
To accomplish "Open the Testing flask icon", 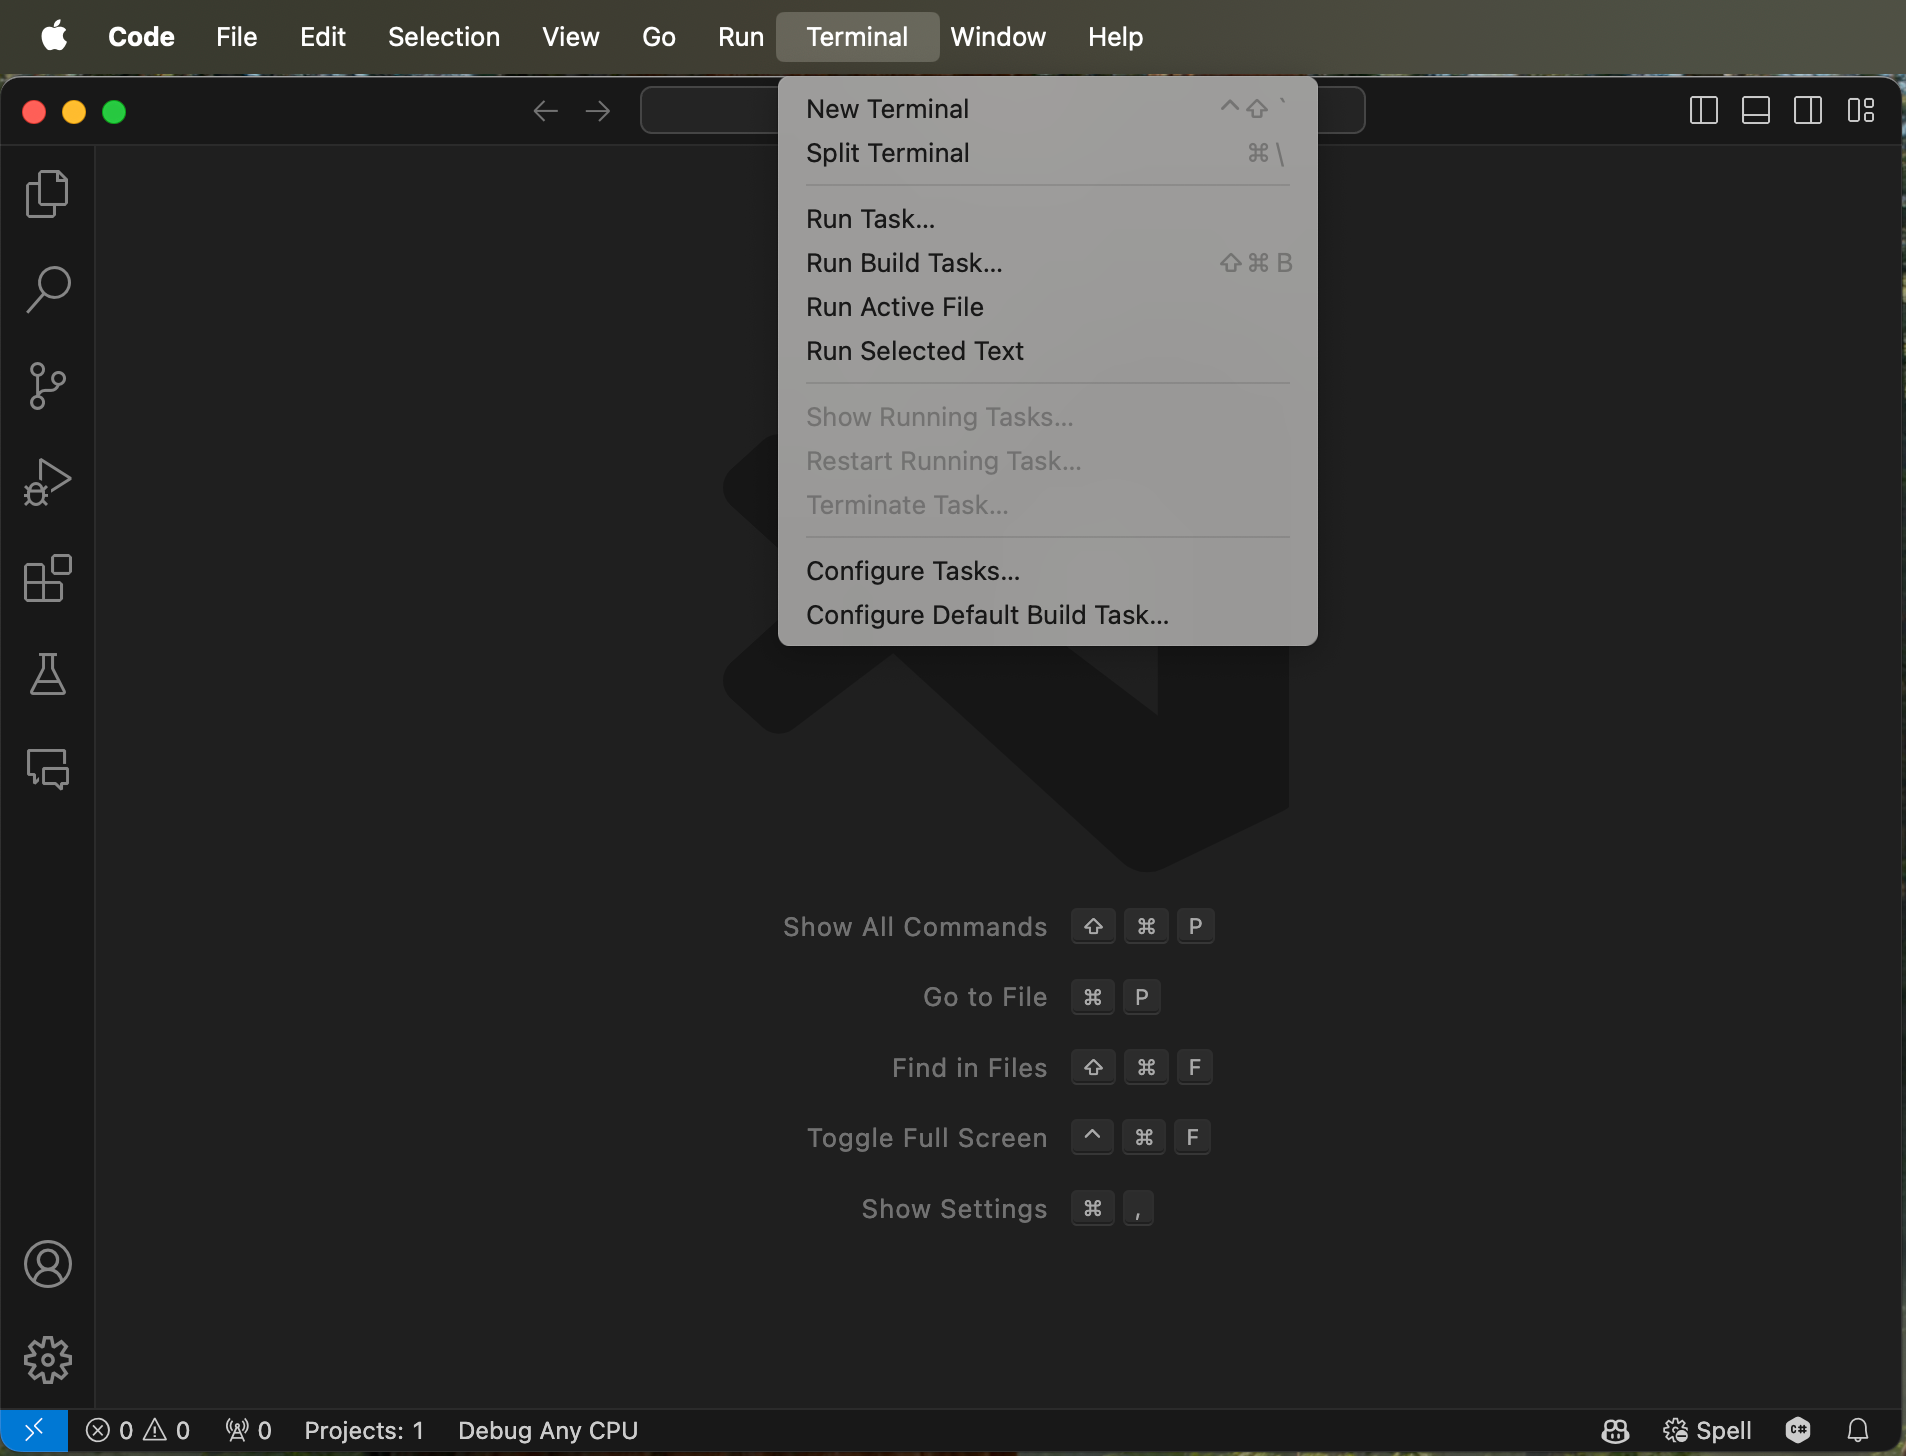I will point(47,674).
